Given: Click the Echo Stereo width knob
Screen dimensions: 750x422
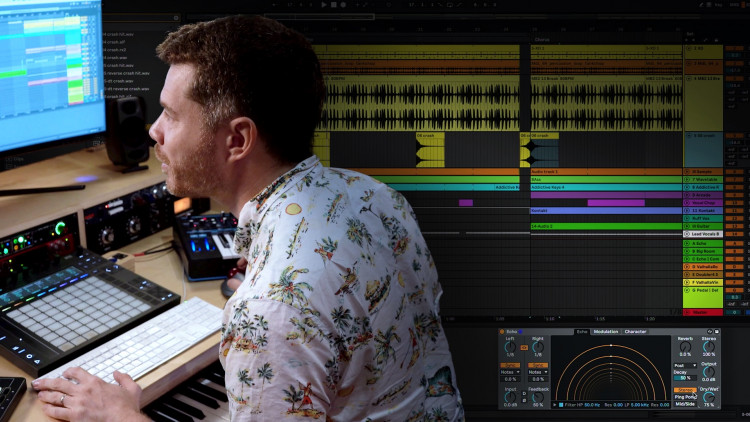Looking at the screenshot, I should pyautogui.click(x=708, y=347).
